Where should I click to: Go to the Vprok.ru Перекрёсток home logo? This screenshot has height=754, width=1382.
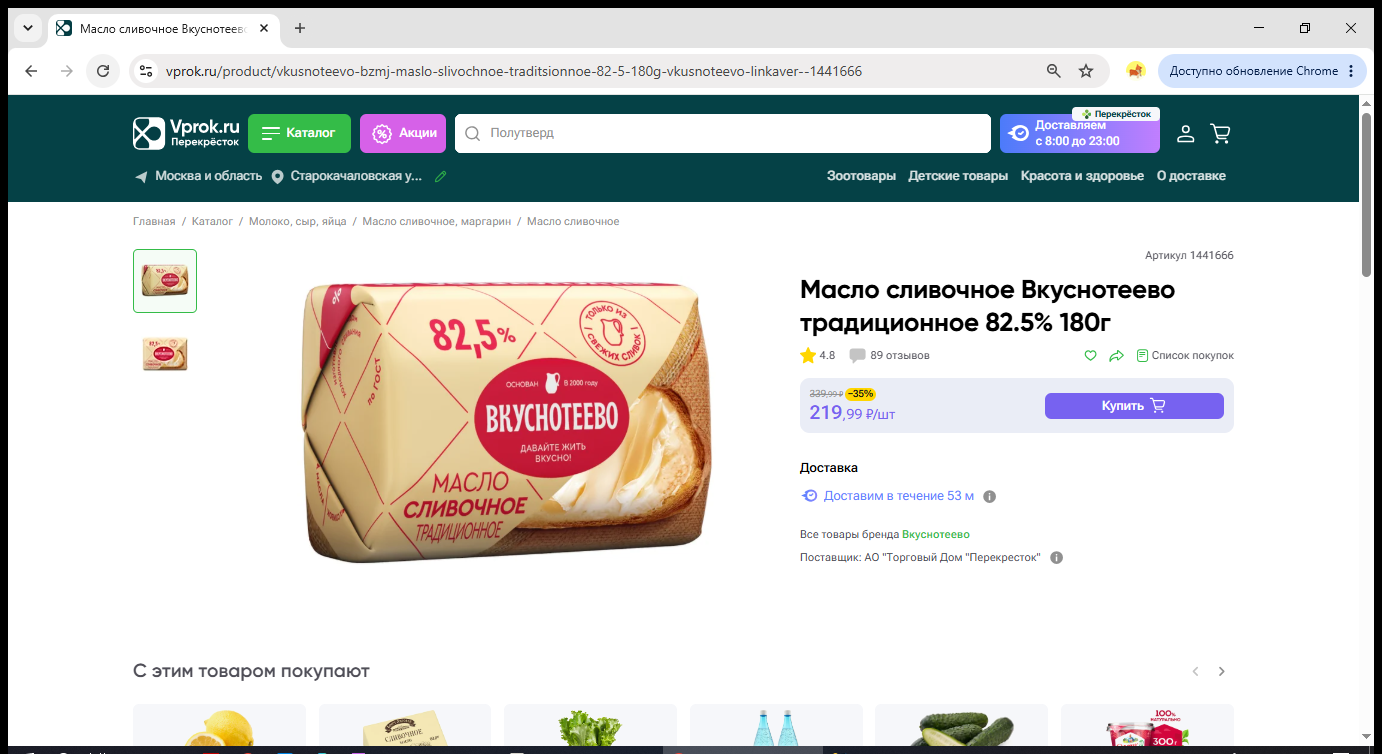187,133
